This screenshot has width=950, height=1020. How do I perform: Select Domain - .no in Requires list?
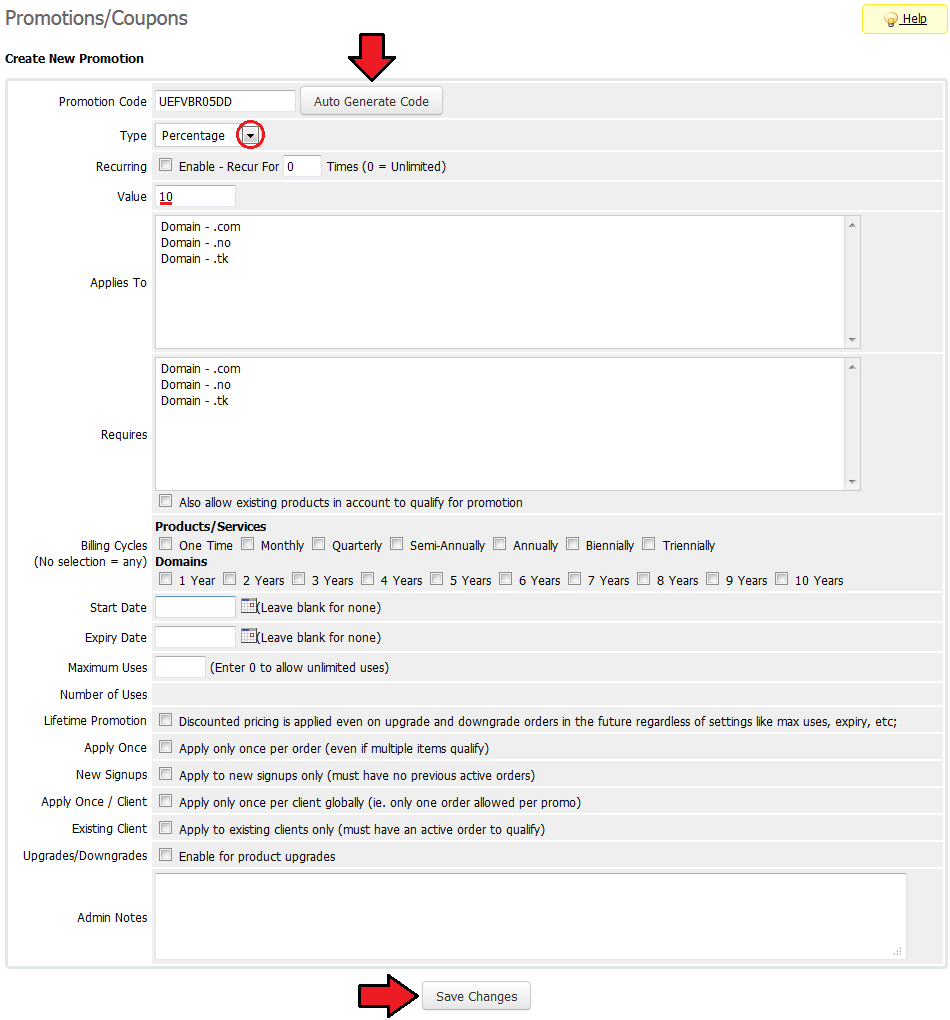[196, 385]
